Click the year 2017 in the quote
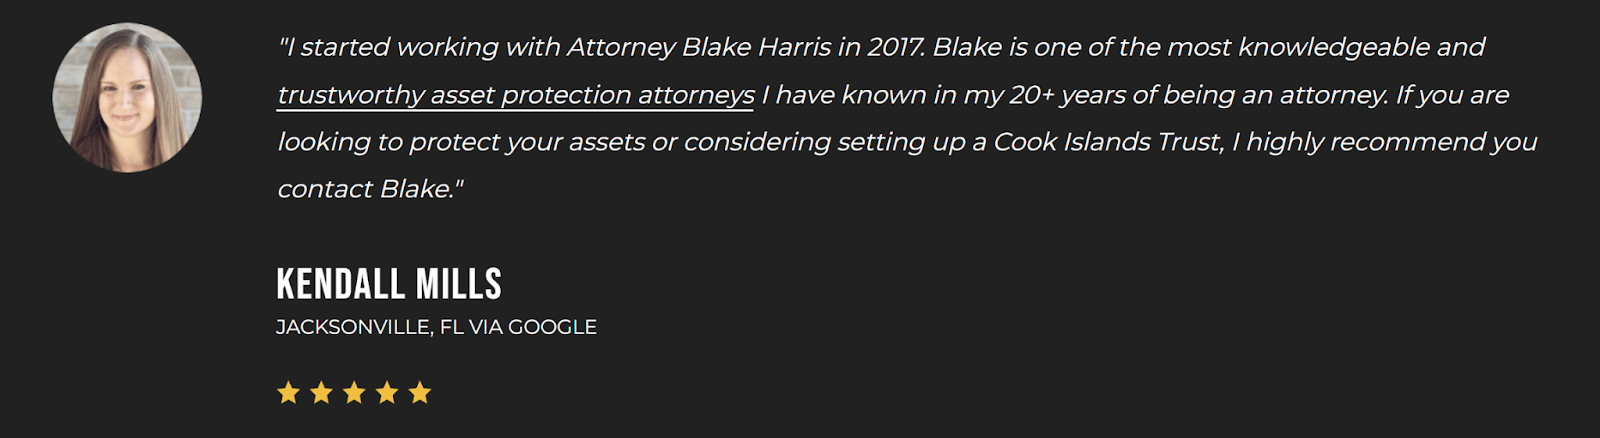This screenshot has height=438, width=1600. pyautogui.click(x=895, y=47)
